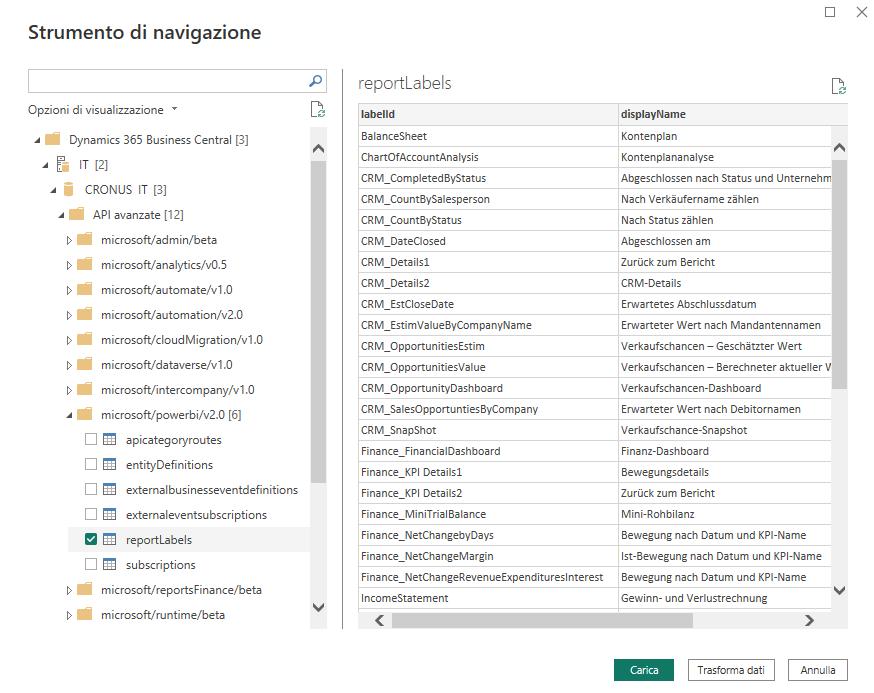This screenshot has height=693, width=874.
Task: Expand microsoft/cloudMigration/v1.0 folder arrow
Action: click(69, 340)
